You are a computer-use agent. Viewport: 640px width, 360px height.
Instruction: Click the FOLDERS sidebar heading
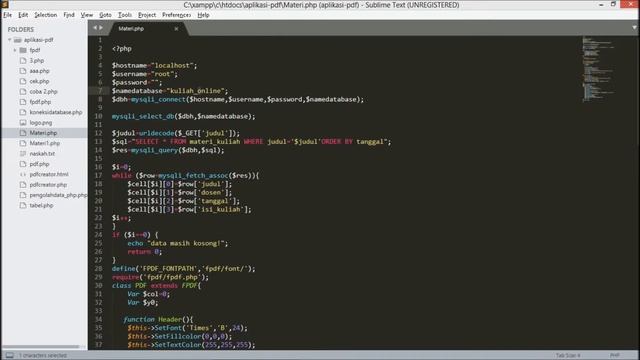click(20, 29)
